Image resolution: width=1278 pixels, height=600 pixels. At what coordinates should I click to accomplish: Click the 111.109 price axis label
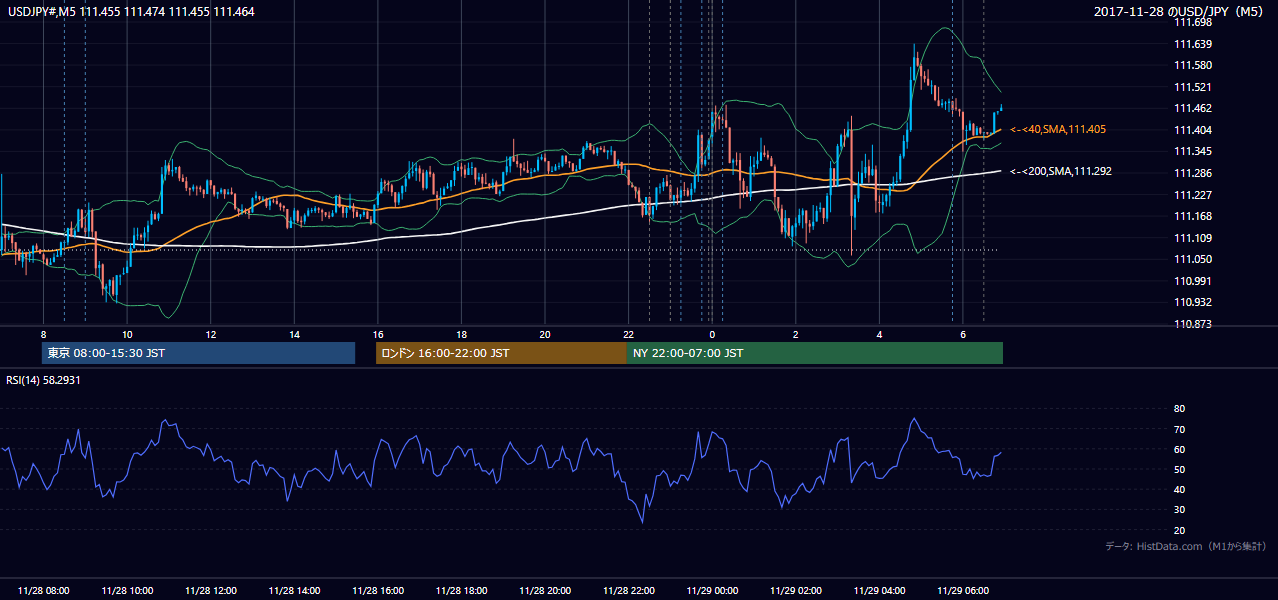pyautogui.click(x=1193, y=238)
